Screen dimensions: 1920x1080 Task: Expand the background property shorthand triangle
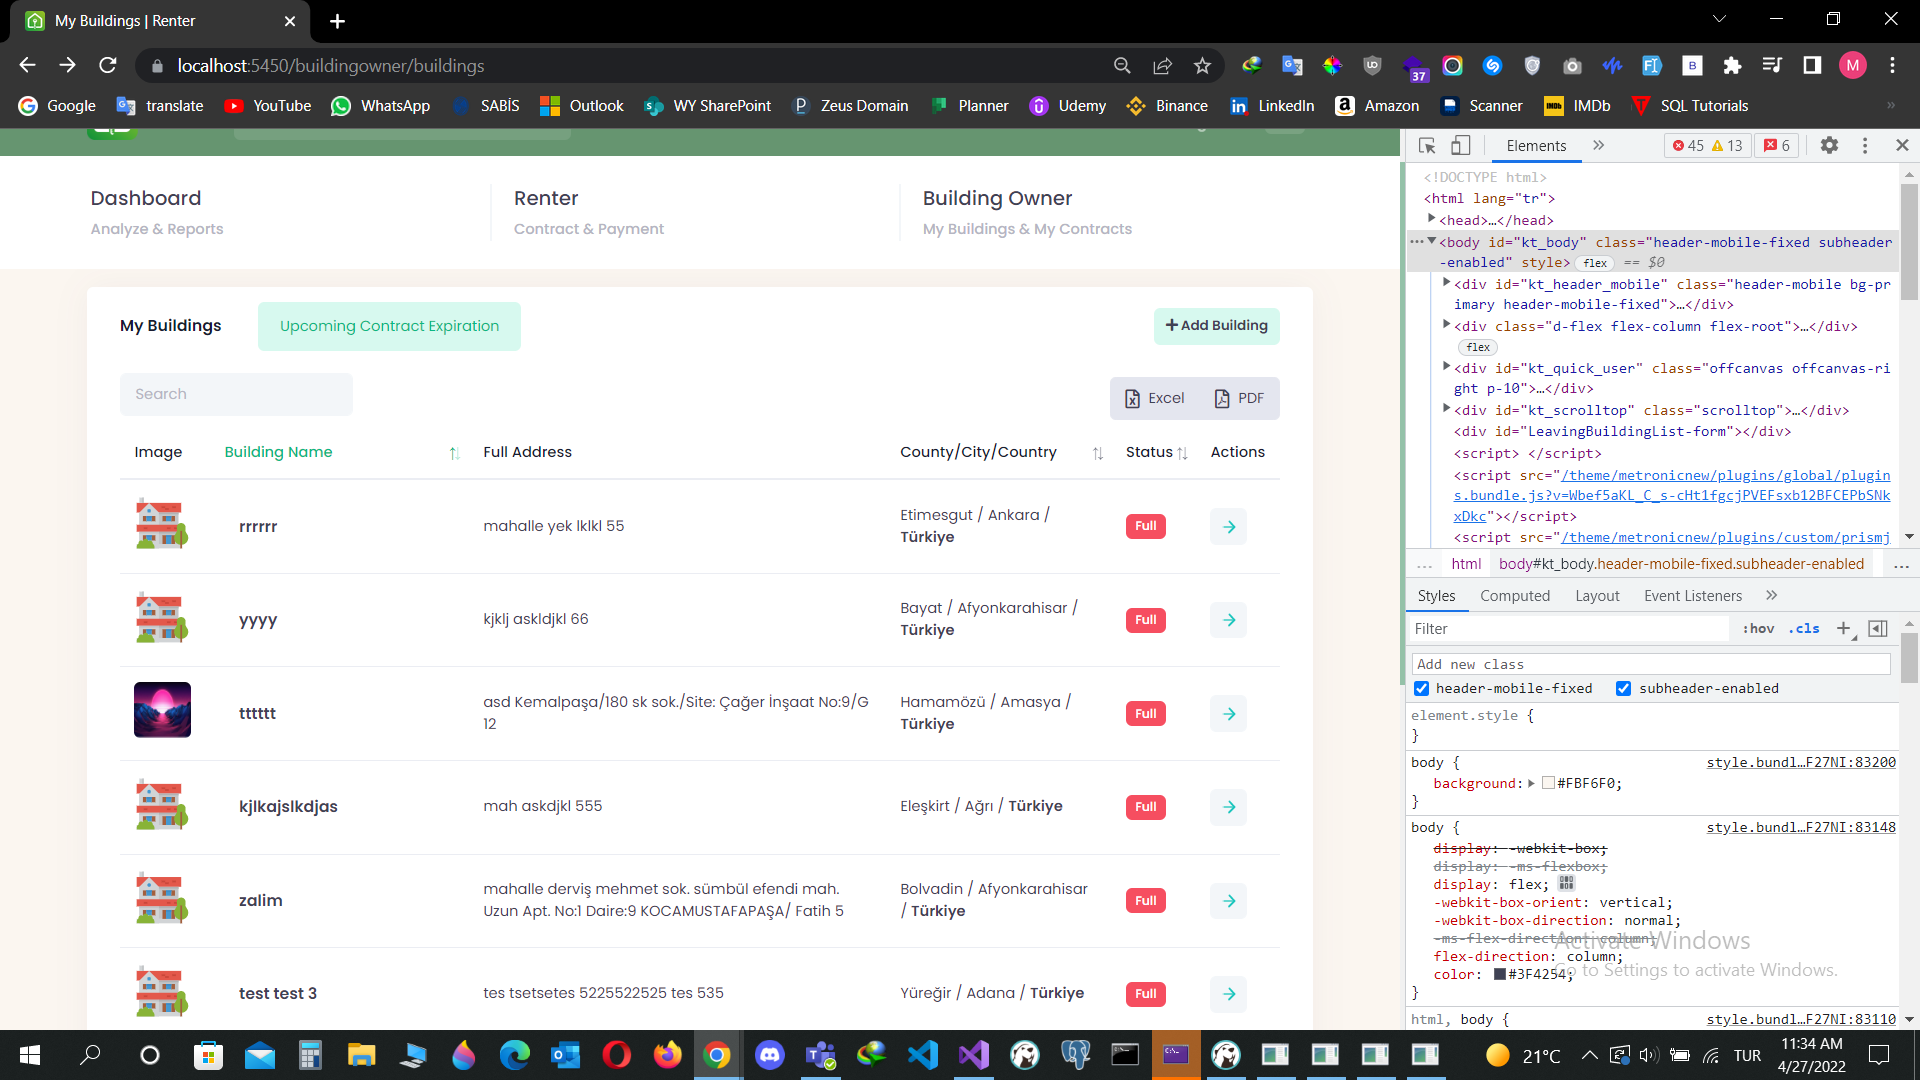(x=1531, y=784)
